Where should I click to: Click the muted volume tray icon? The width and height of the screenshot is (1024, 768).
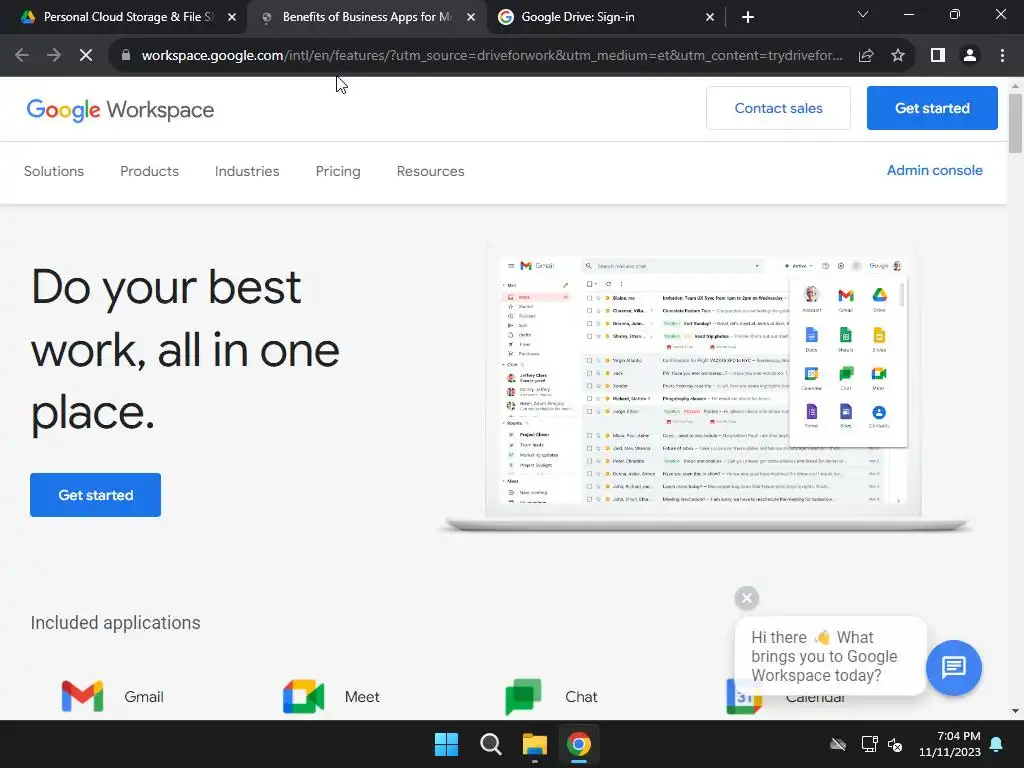[x=895, y=744]
